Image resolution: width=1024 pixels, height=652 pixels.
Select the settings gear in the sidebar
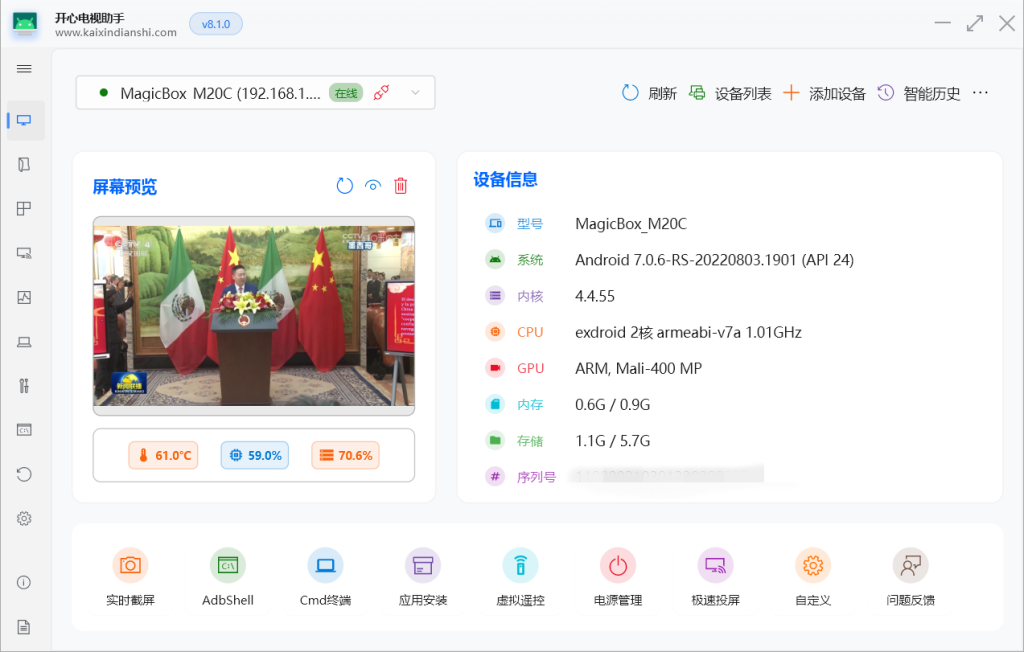tap(24, 519)
